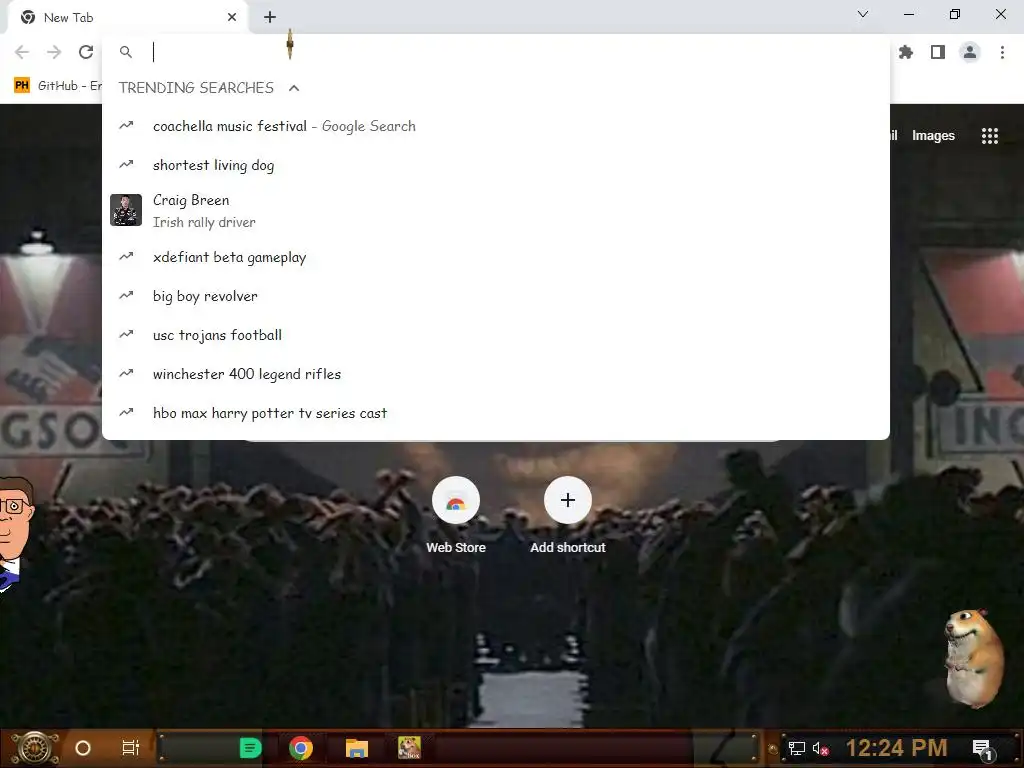Toggle the side panel icon

pos(938,52)
